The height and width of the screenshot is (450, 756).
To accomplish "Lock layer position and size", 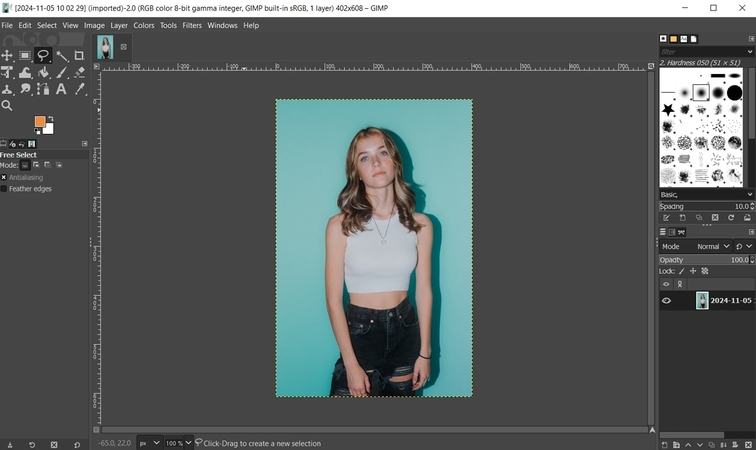I will pyautogui.click(x=693, y=271).
